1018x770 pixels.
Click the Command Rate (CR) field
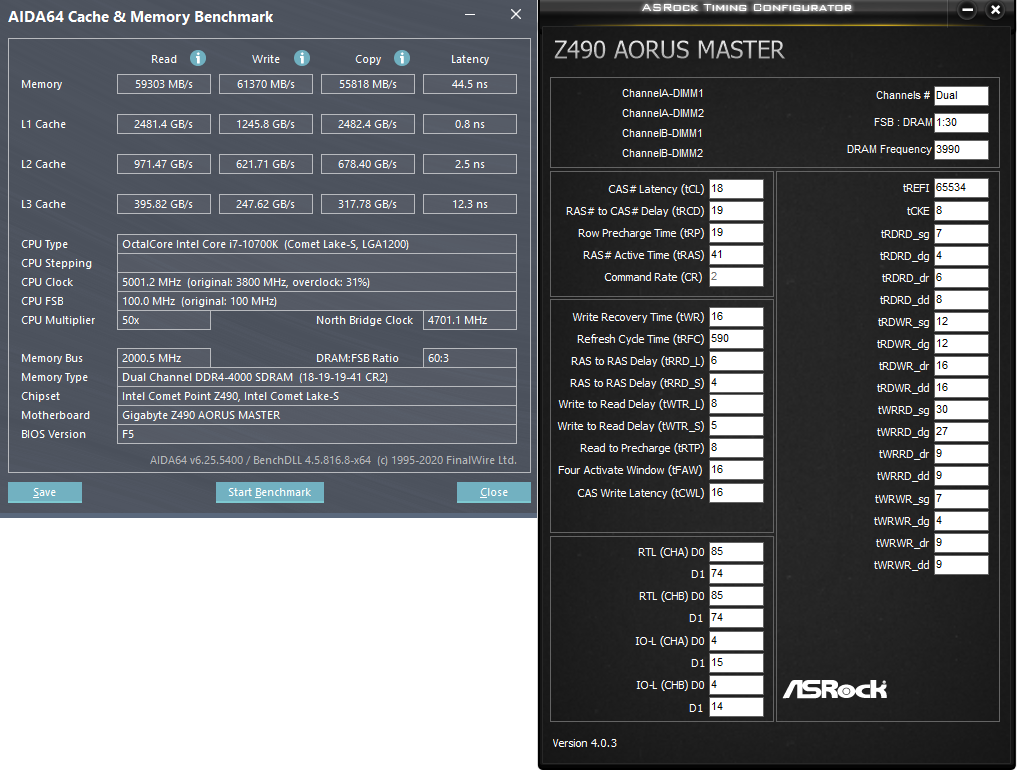[x=736, y=277]
